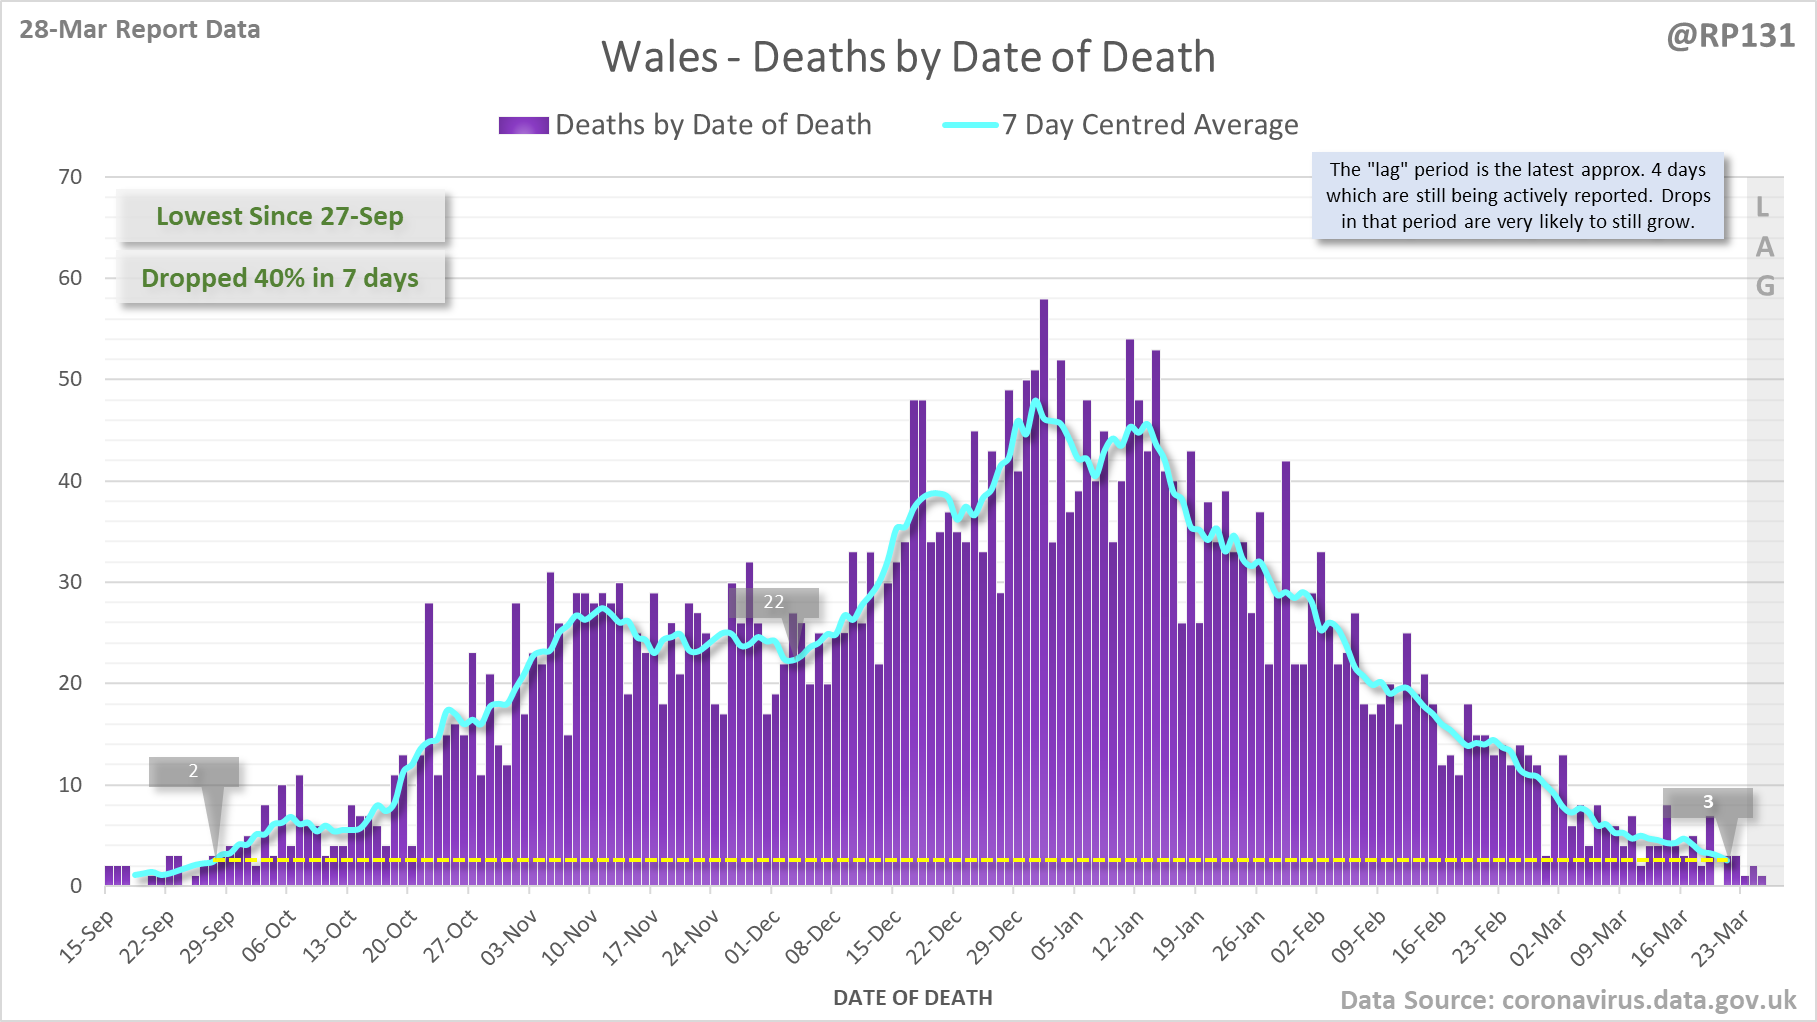Viewport: 1817px width, 1022px height.
Task: Click the 29-Dec x-axis date label
Action: 995,936
